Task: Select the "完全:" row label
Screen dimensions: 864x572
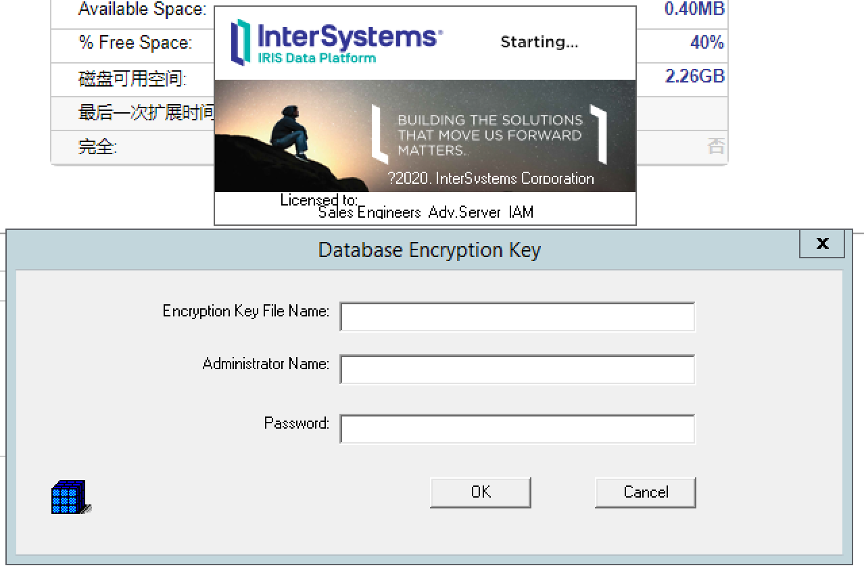Action: point(98,147)
